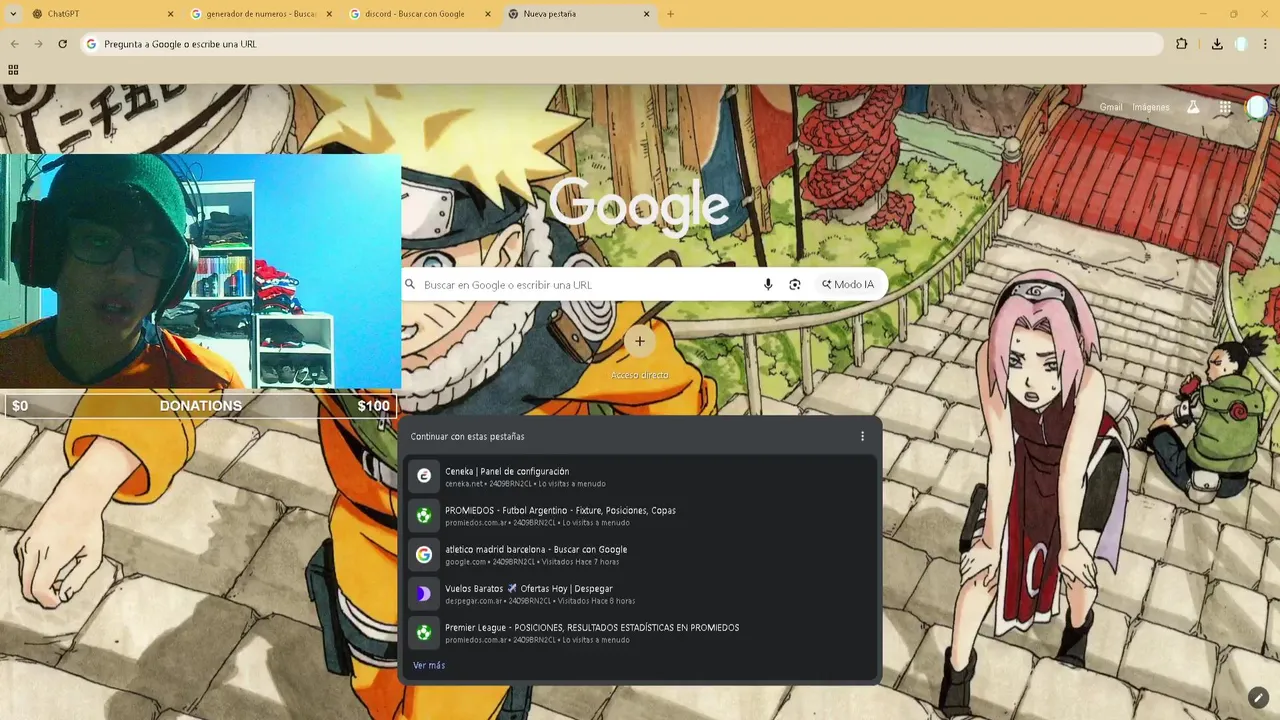Image resolution: width=1280 pixels, height=720 pixels.
Task: Click the Google search box
Action: pos(644,284)
